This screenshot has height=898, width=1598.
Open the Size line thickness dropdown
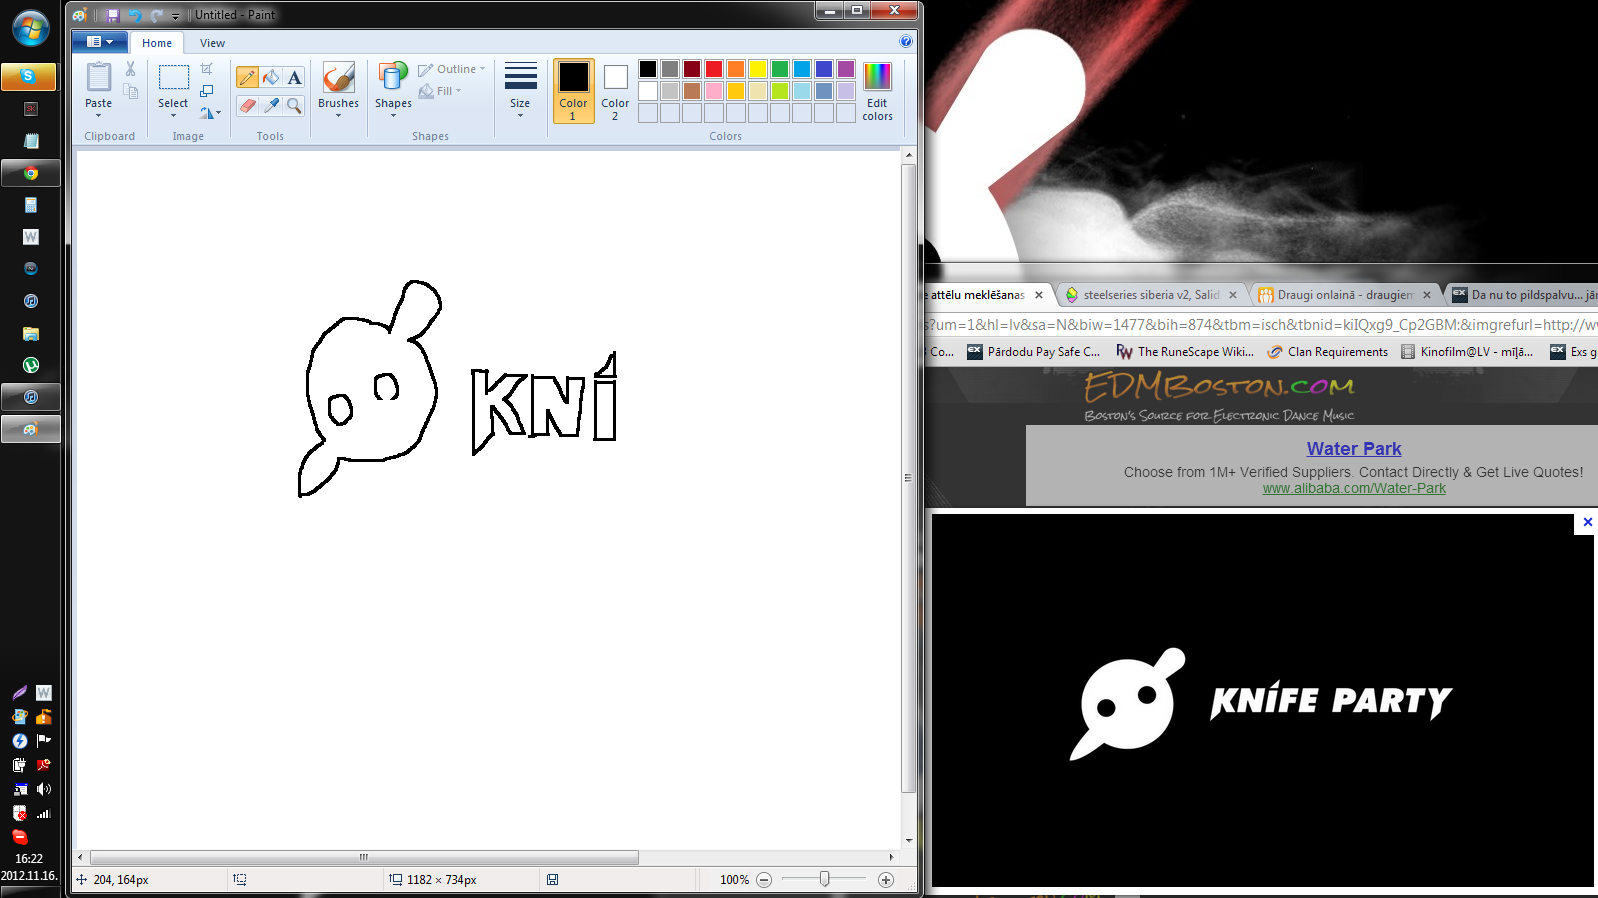click(x=520, y=90)
